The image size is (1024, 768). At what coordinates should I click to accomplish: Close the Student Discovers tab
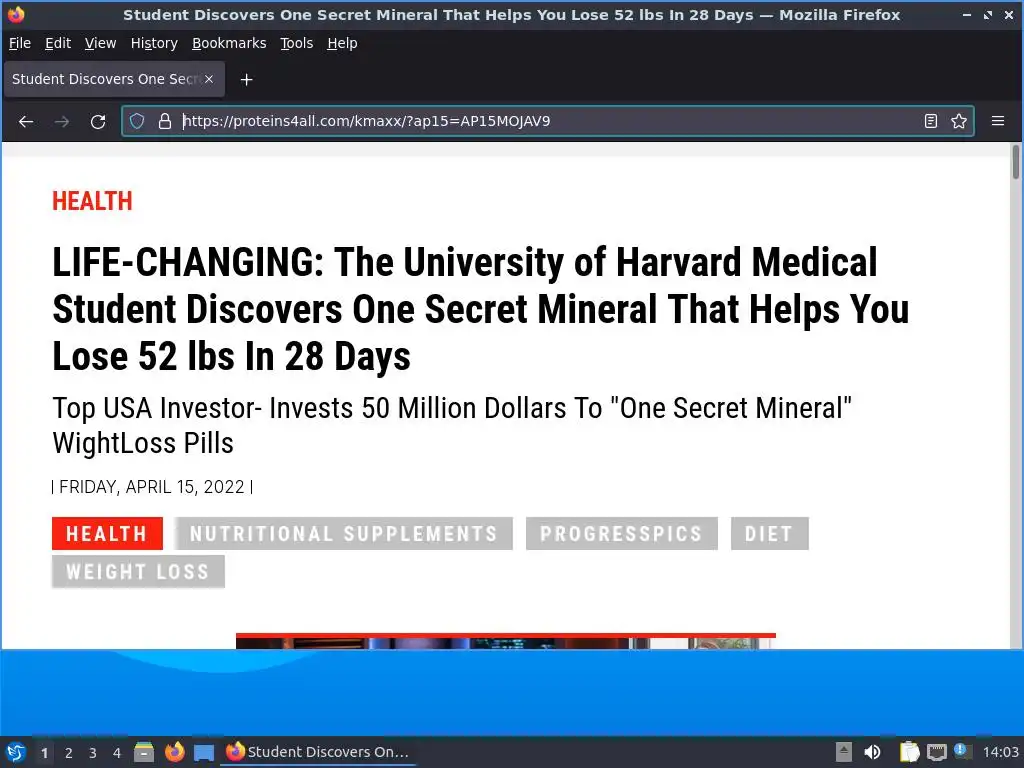click(x=209, y=79)
